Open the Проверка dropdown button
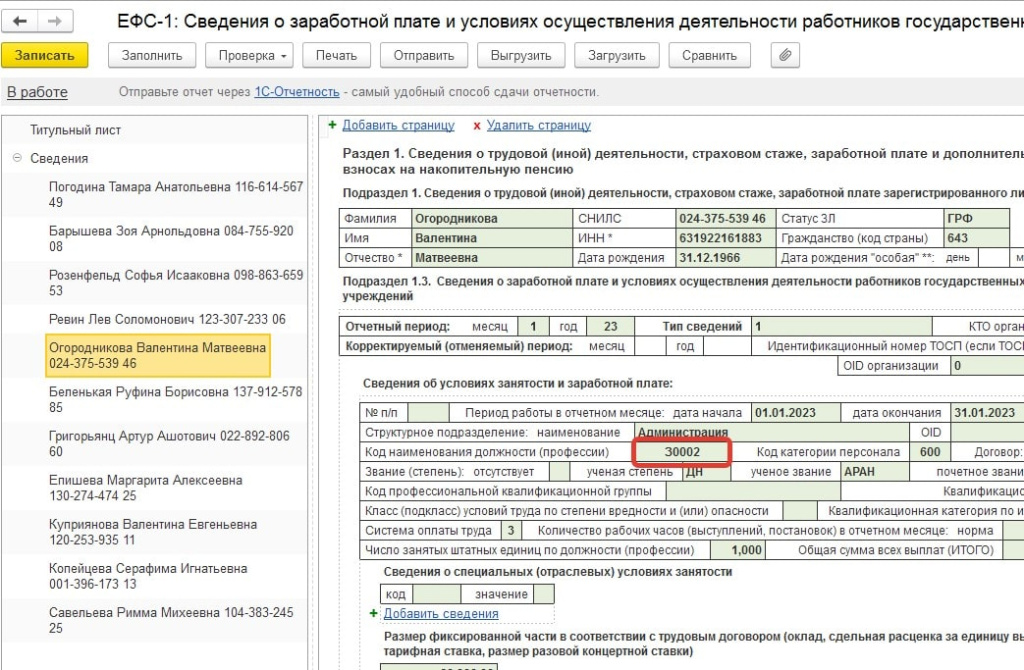The image size is (1024, 670). click(253, 55)
